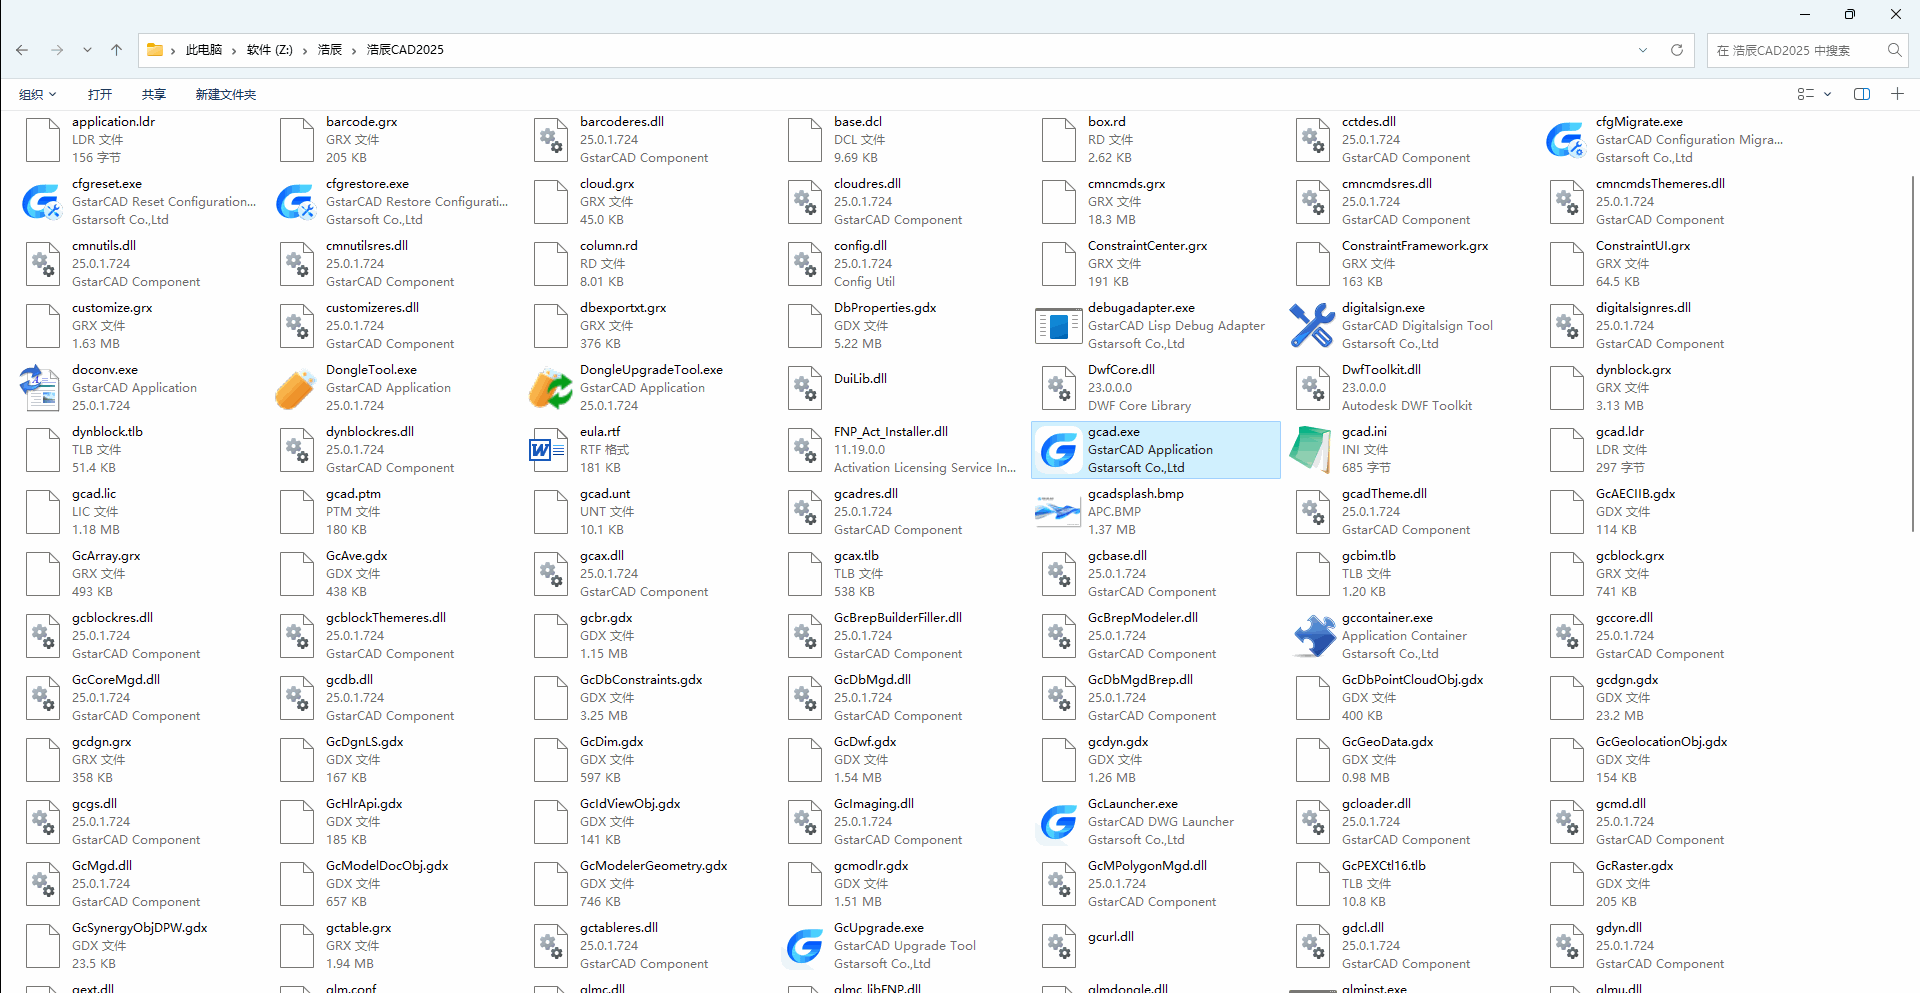Select the gcad.exe GstarCAD Application icon
This screenshot has width=1920, height=993.
(x=1058, y=450)
